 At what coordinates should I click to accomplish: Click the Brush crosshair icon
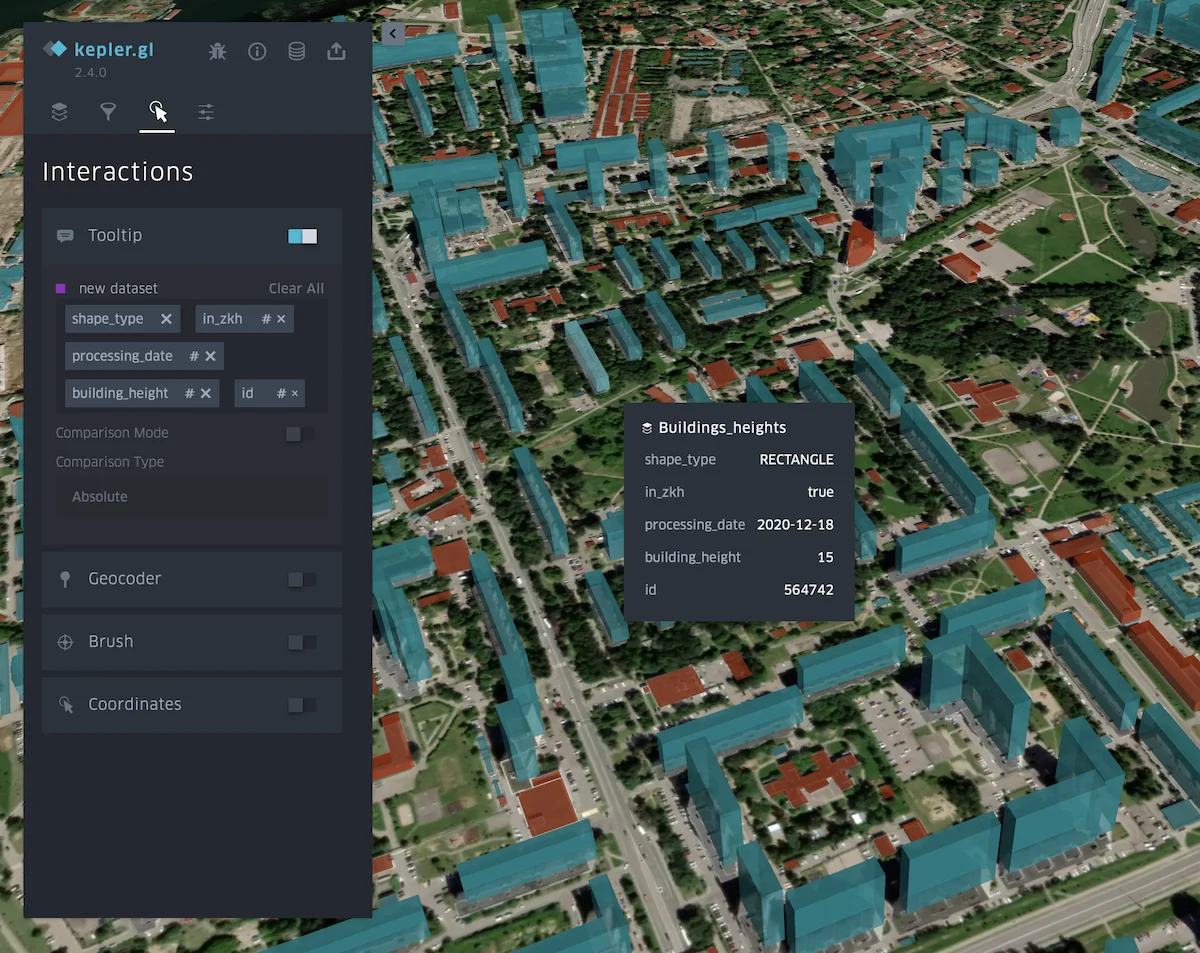pyautogui.click(x=65, y=642)
